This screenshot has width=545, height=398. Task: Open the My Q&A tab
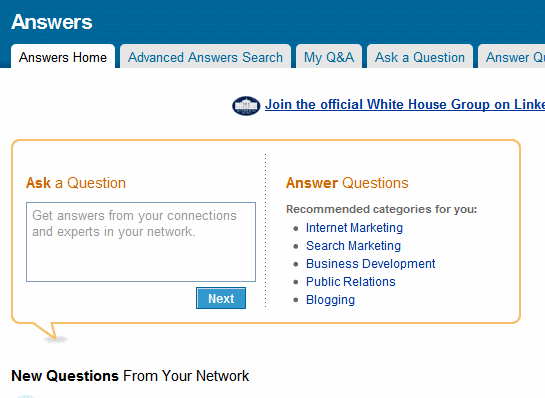click(x=329, y=57)
